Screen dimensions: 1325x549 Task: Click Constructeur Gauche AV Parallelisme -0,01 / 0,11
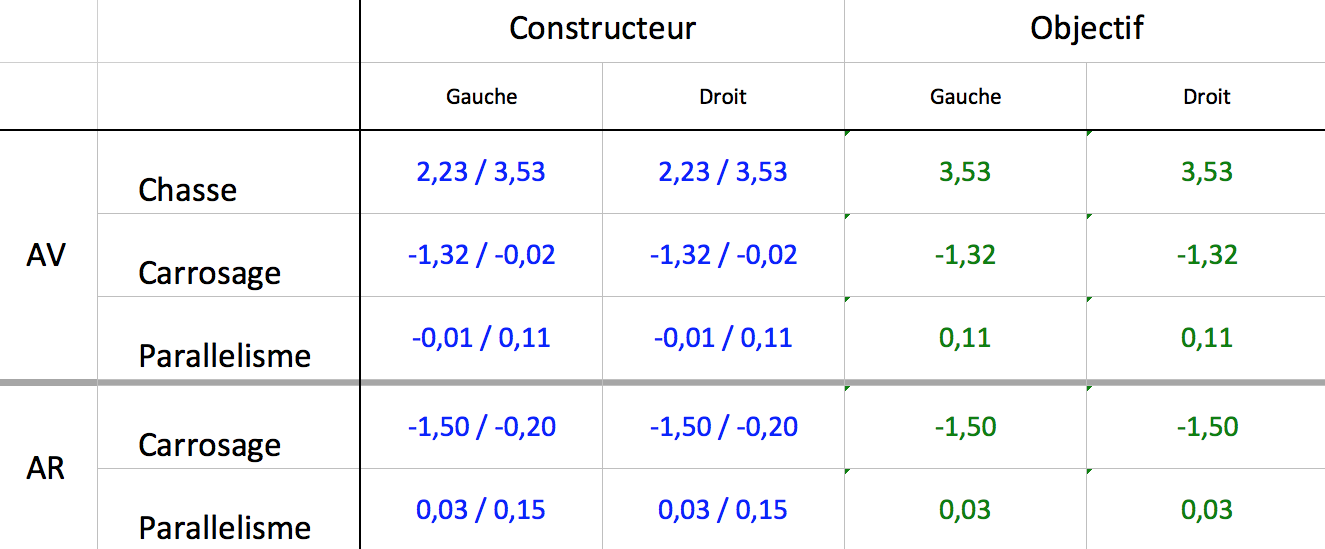click(x=481, y=338)
